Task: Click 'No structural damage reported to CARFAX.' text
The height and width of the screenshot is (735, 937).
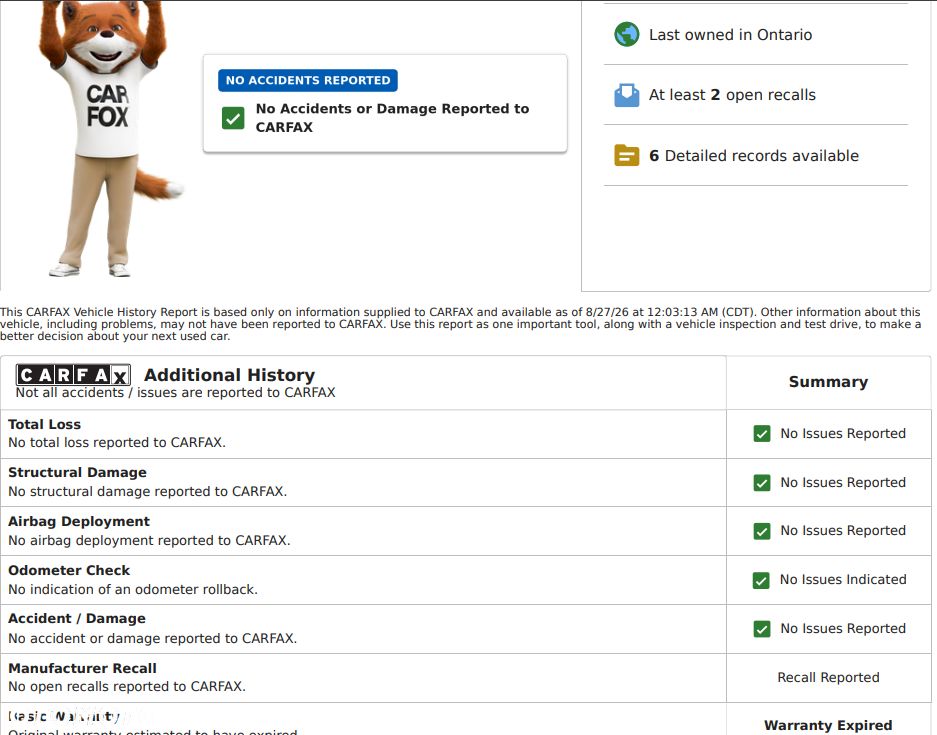Action: (x=148, y=492)
